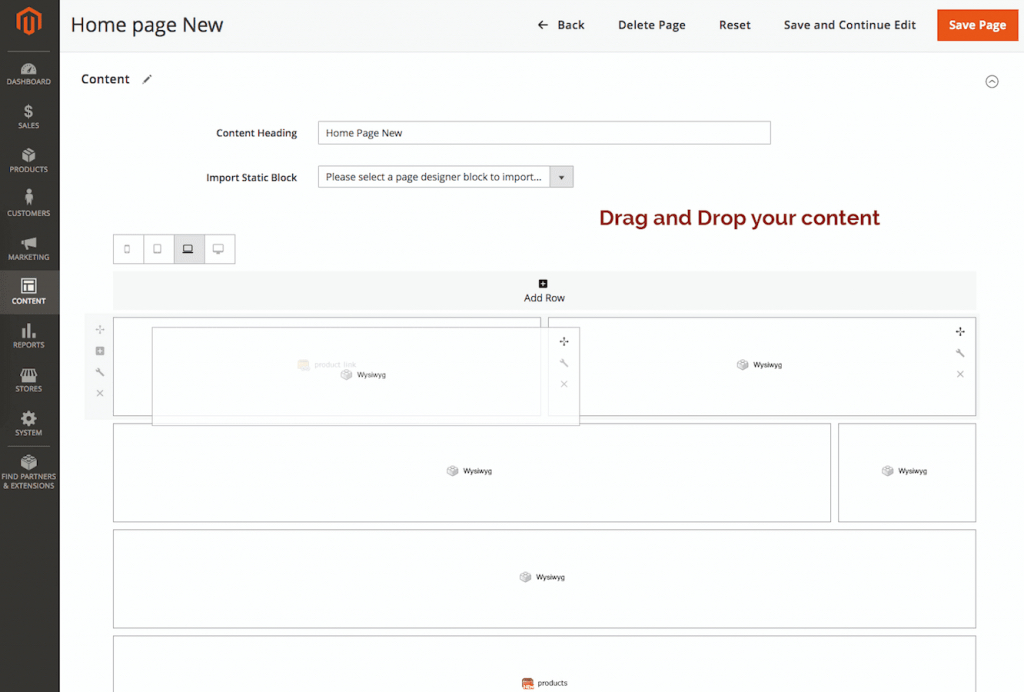Switch to desktop monitor preview
This screenshot has height=692, width=1024.
(x=219, y=249)
